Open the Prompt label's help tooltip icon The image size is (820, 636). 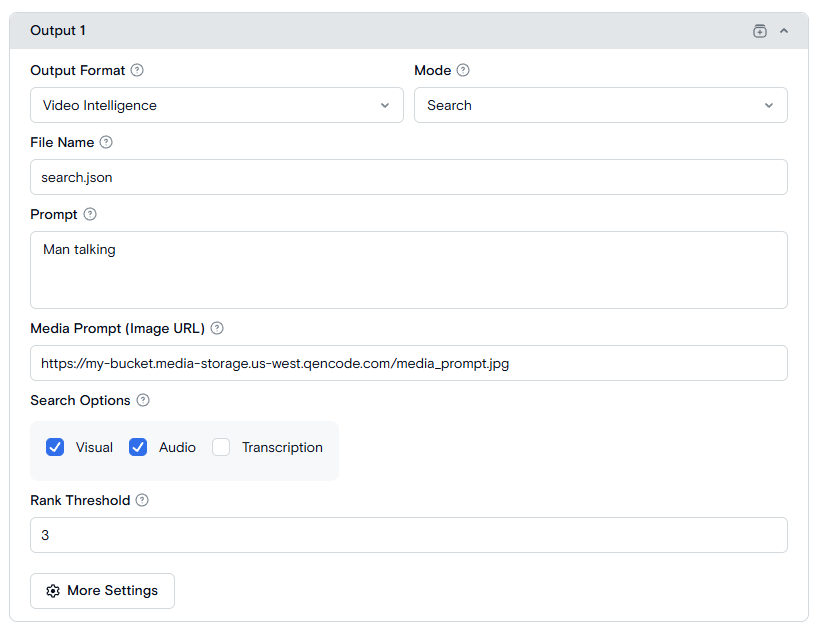(x=90, y=215)
